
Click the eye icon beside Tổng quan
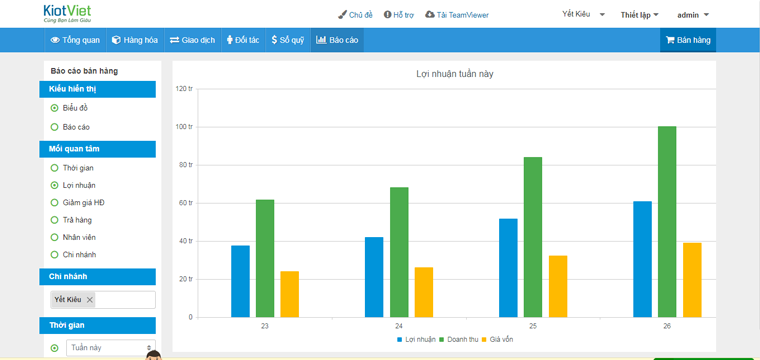[x=55, y=40]
